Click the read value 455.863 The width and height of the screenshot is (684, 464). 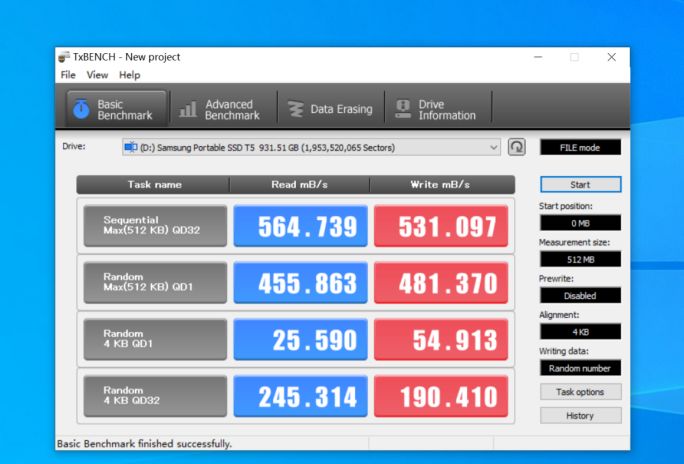(x=301, y=283)
